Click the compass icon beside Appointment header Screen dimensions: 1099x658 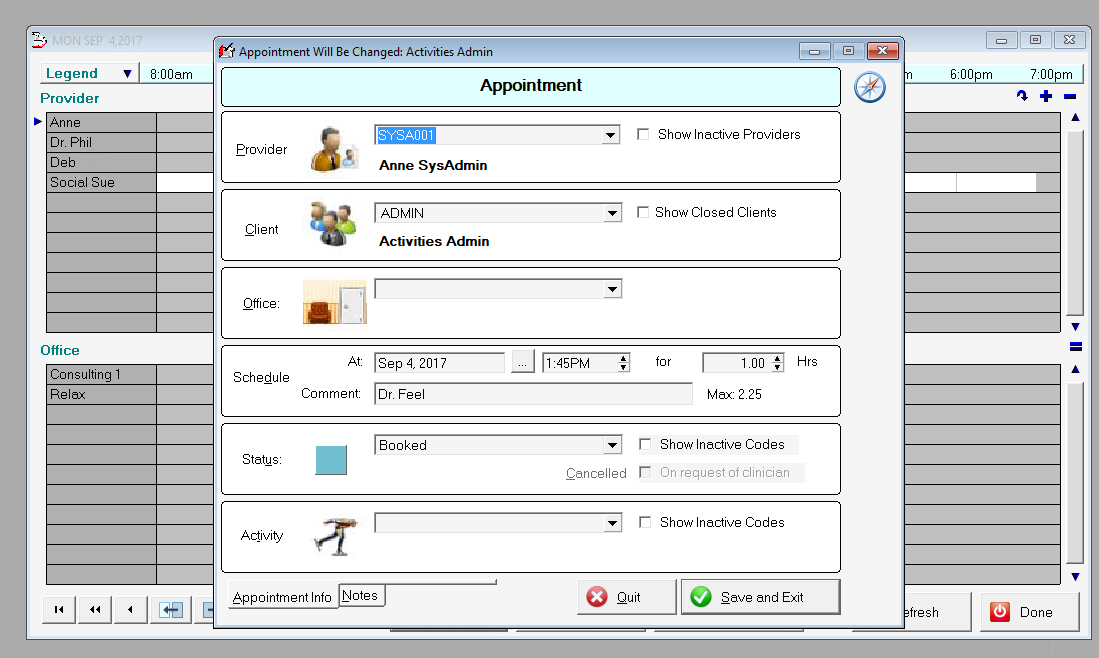[869, 87]
